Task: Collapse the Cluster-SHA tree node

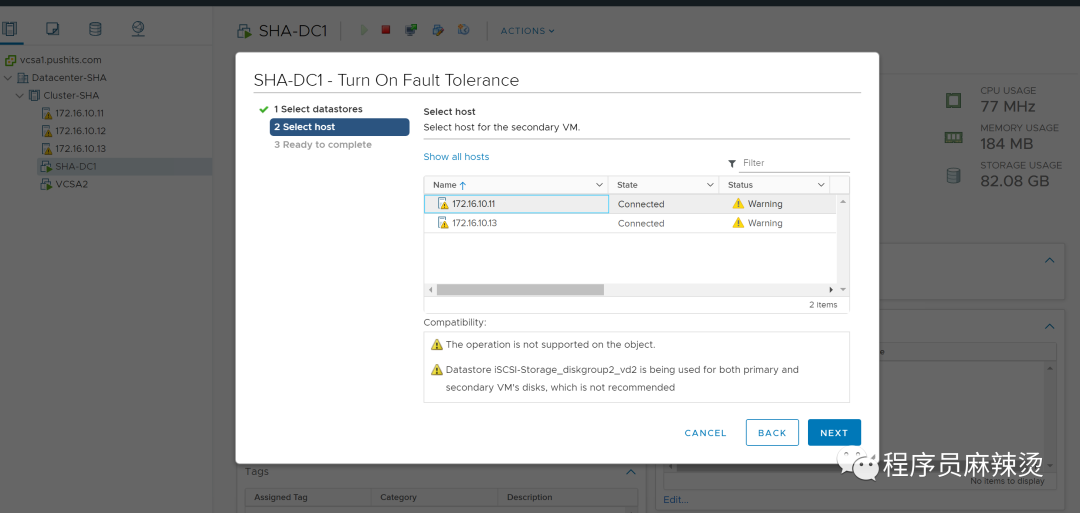Action: tap(19, 96)
